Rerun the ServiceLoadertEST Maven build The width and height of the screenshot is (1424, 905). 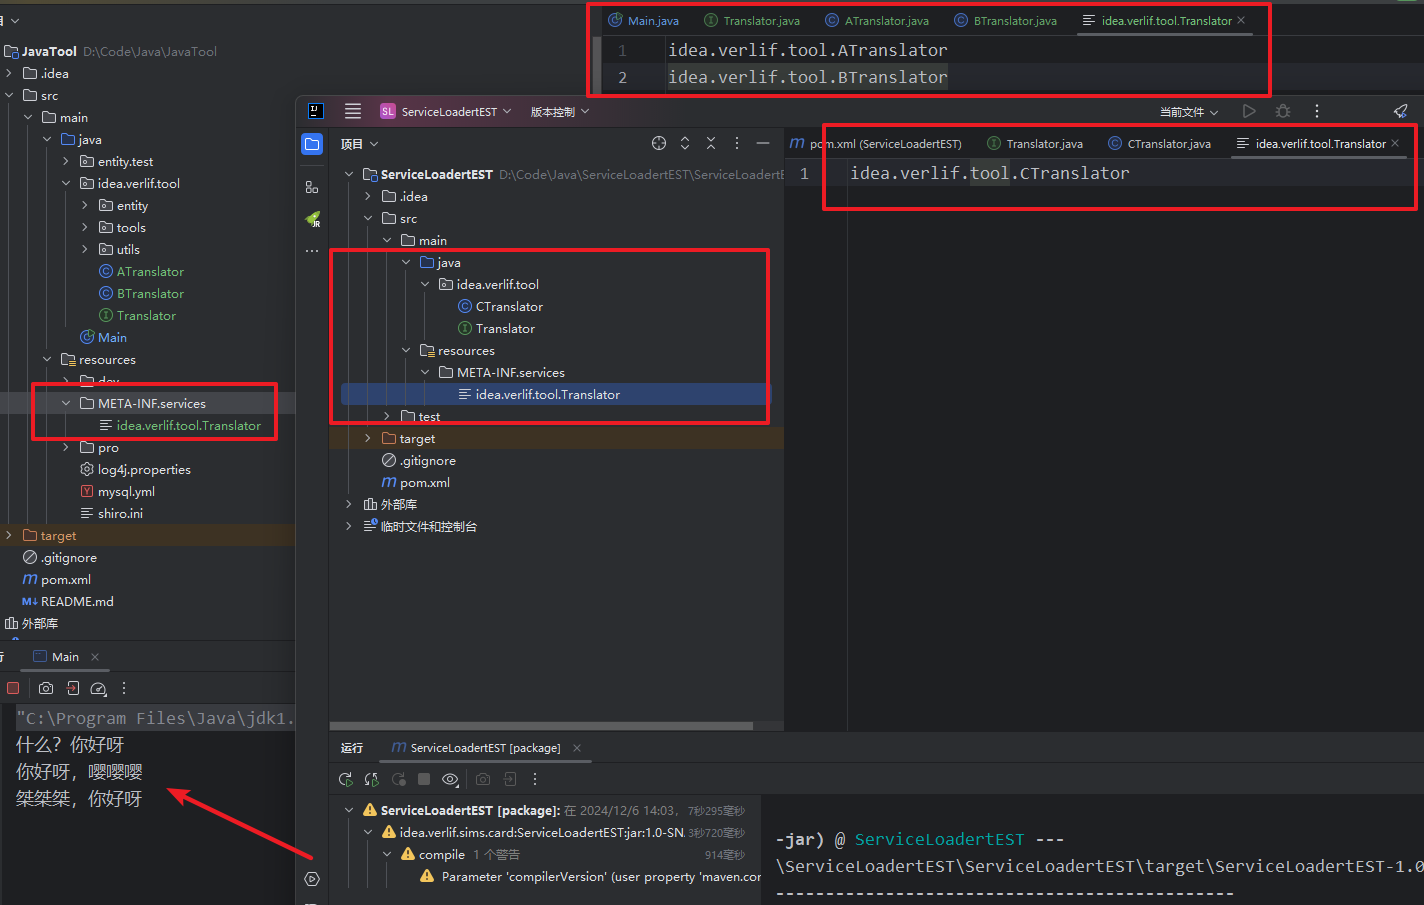(x=346, y=779)
